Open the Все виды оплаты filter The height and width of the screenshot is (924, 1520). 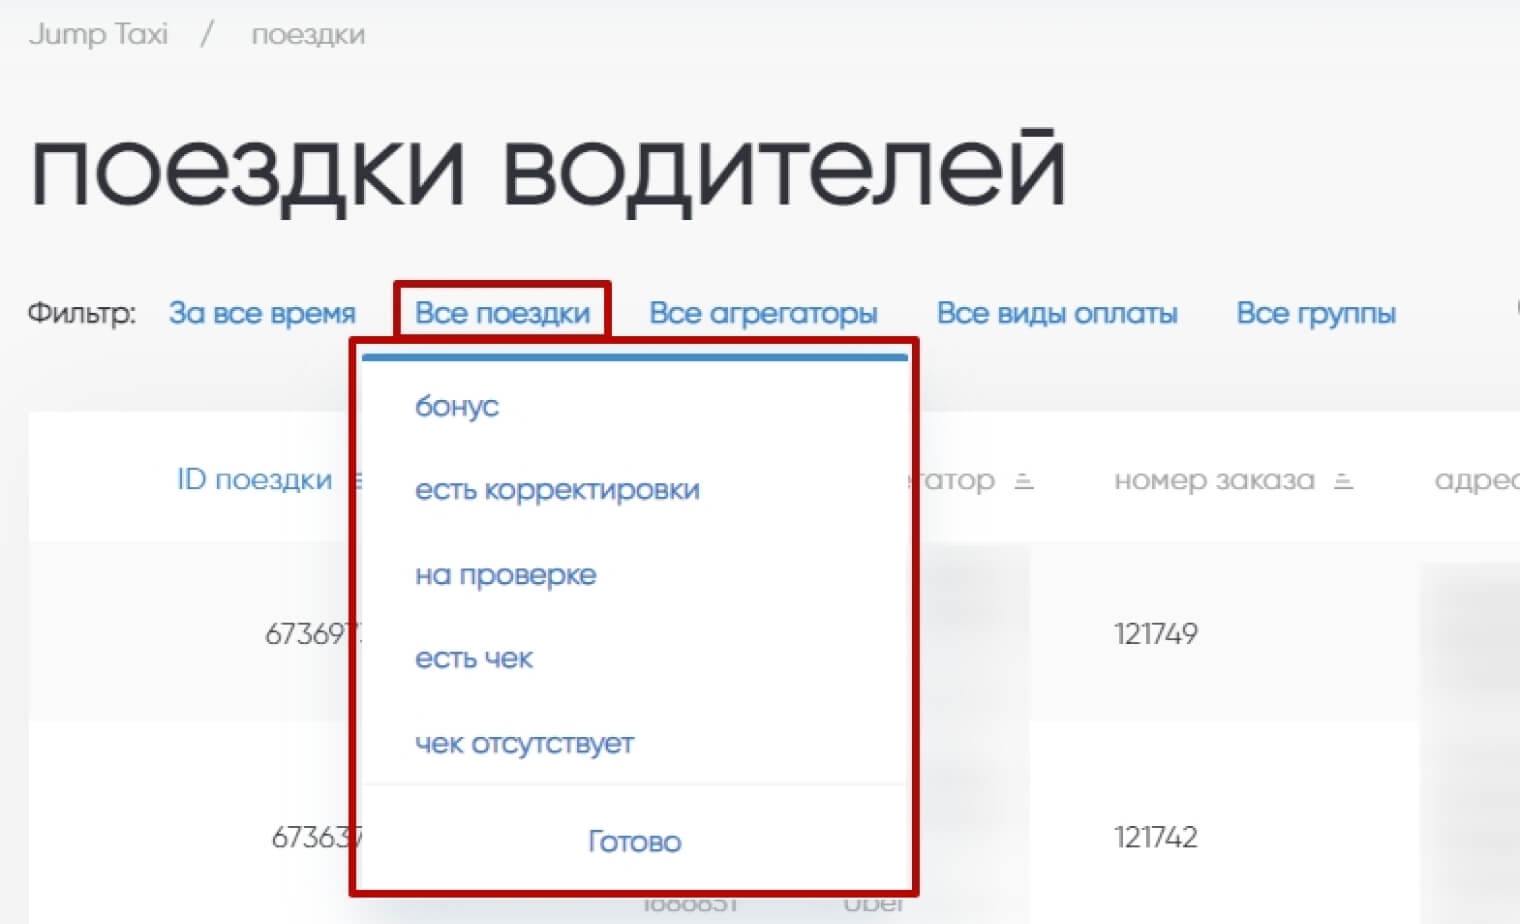[1056, 313]
